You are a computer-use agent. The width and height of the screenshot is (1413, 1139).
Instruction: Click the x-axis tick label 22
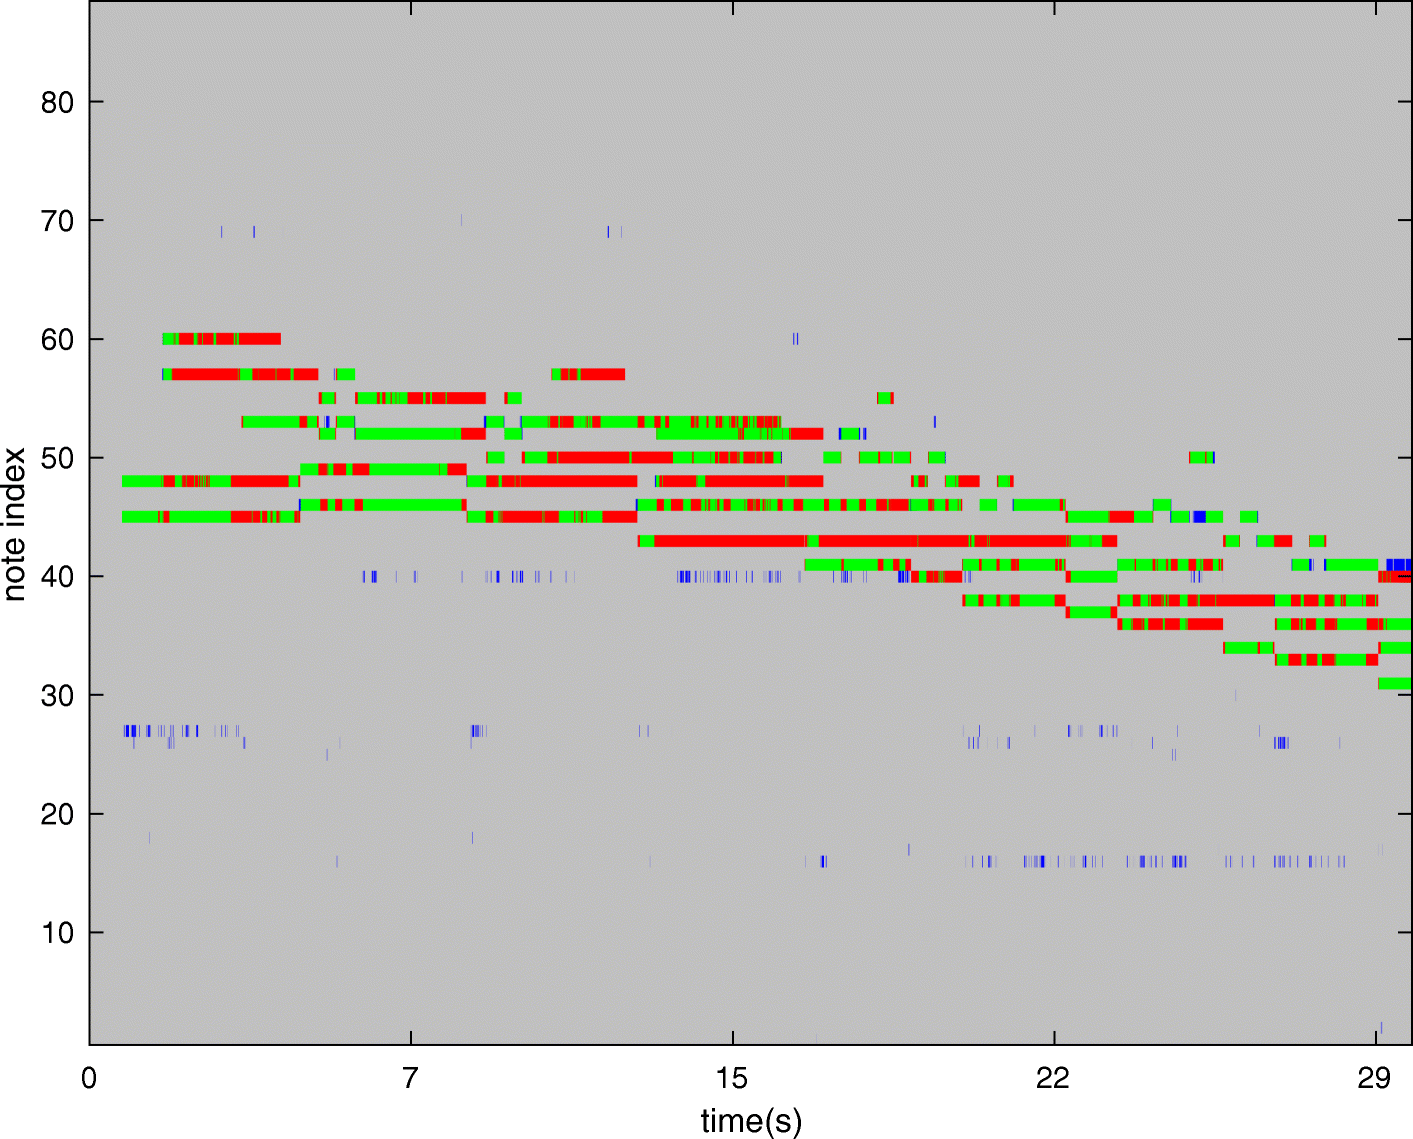click(x=1053, y=1078)
